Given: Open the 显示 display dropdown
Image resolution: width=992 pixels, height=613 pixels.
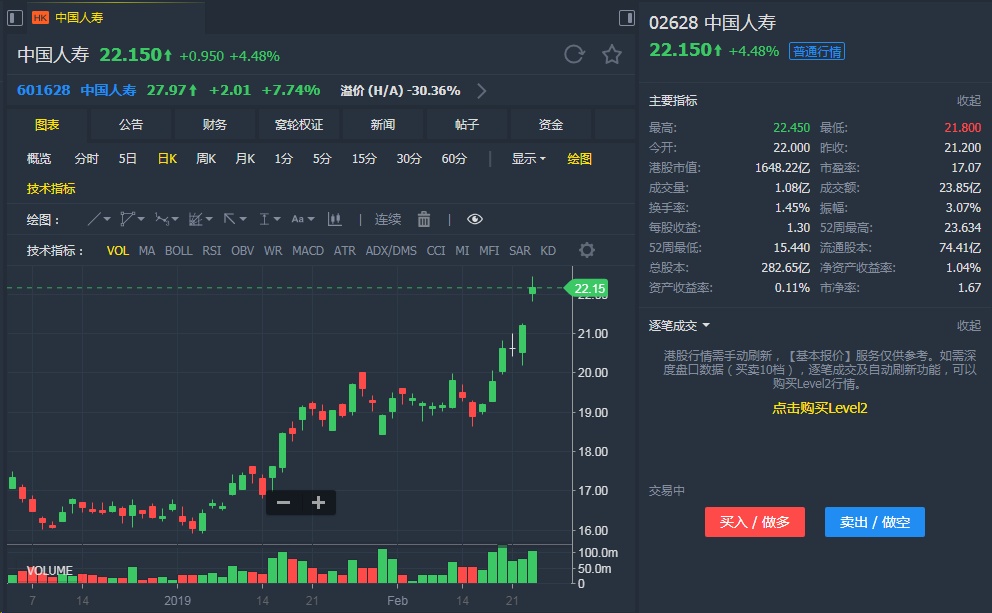Looking at the screenshot, I should (x=528, y=158).
